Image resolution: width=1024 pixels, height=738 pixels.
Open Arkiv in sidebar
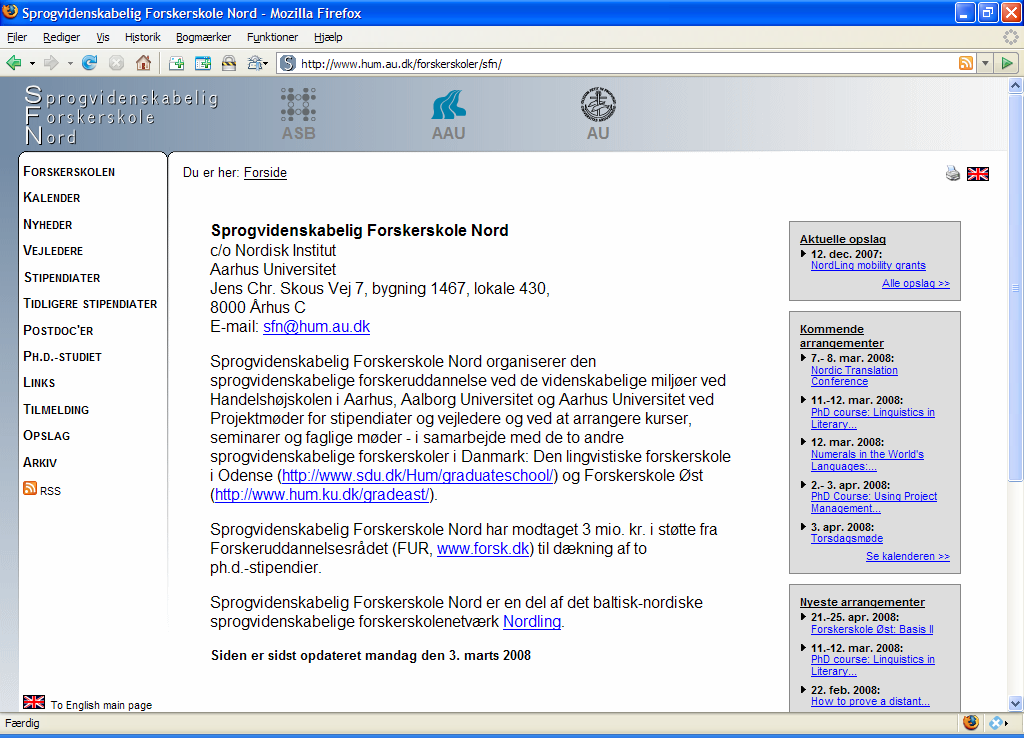pos(40,462)
